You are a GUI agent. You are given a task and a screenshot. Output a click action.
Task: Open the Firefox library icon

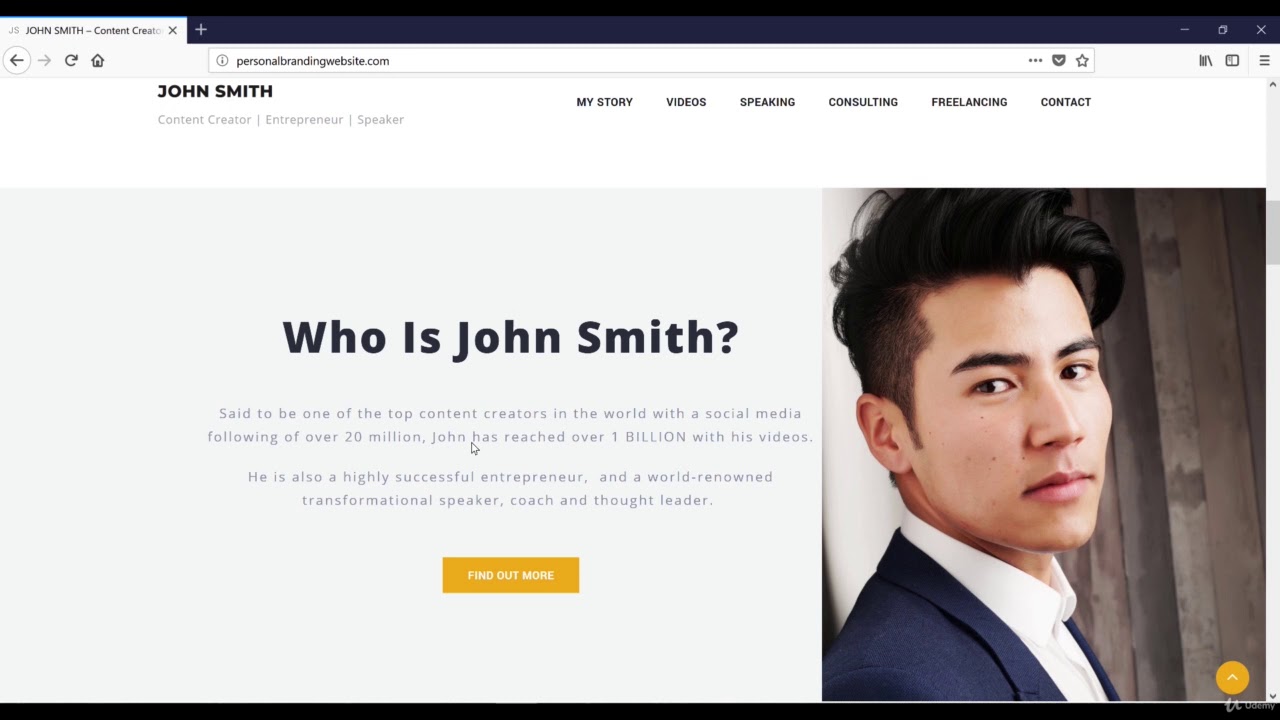(1206, 61)
